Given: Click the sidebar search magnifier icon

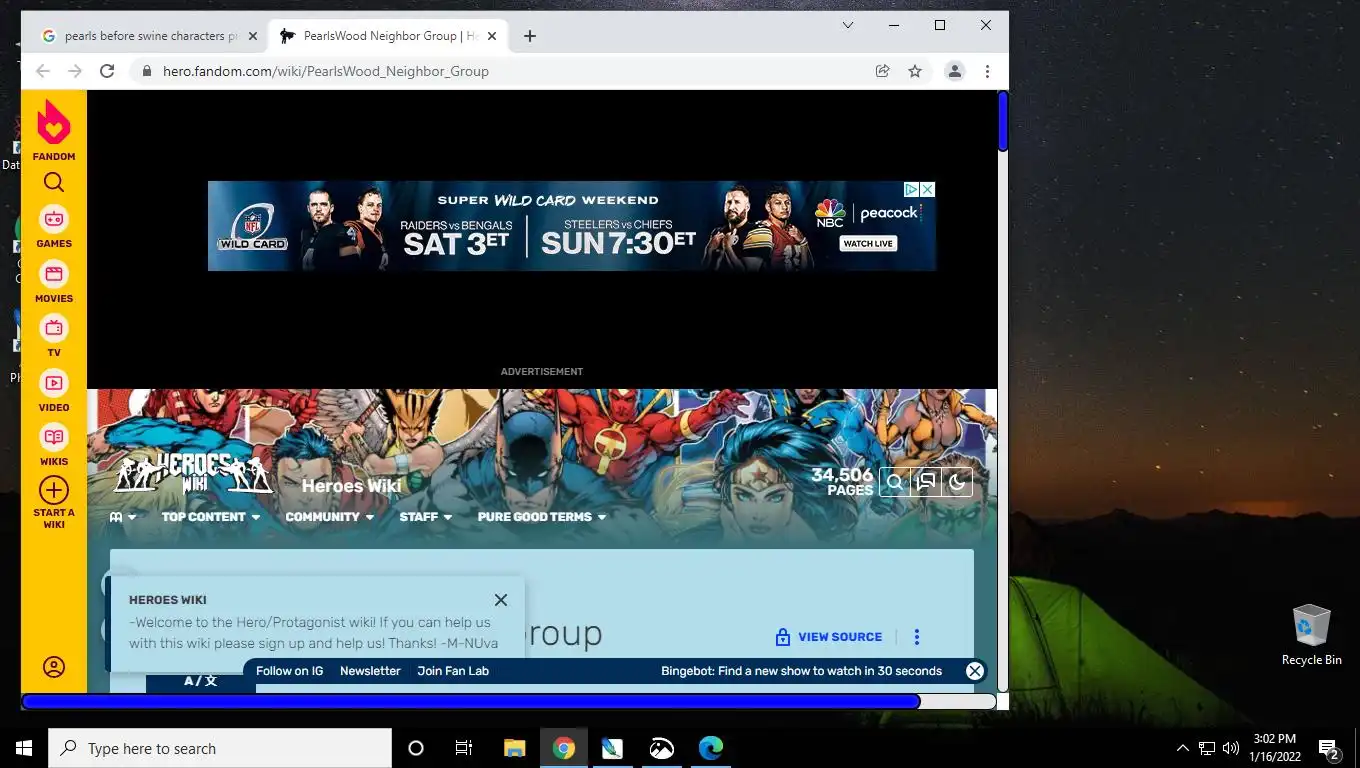Looking at the screenshot, I should click(54, 182).
